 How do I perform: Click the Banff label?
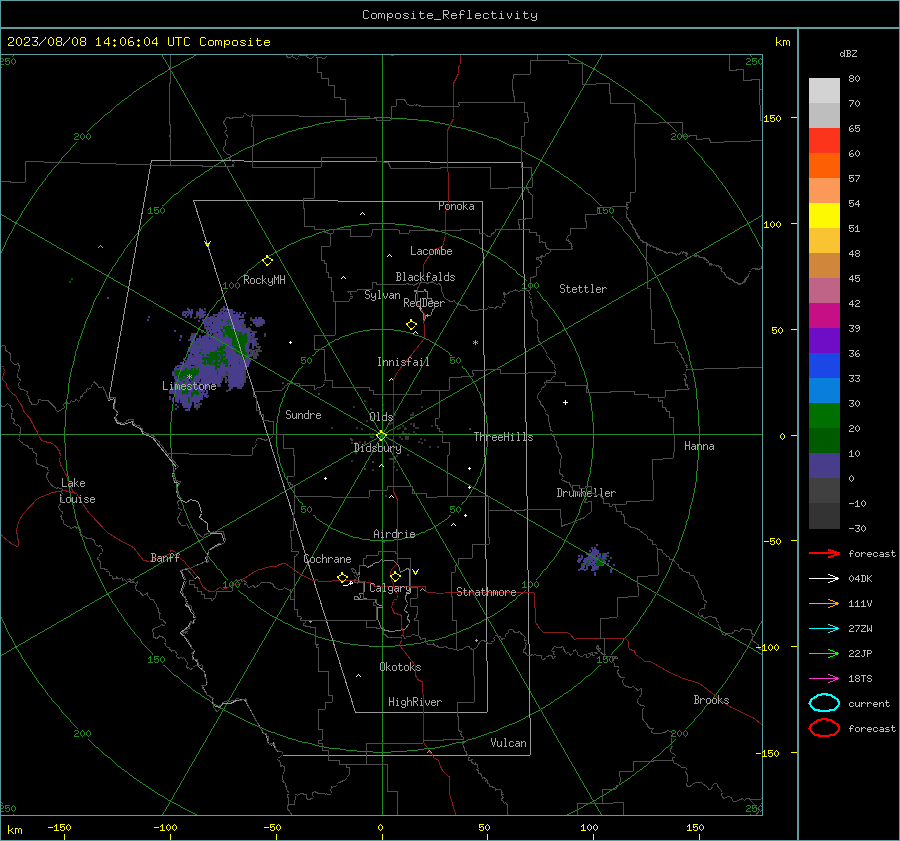[165, 557]
